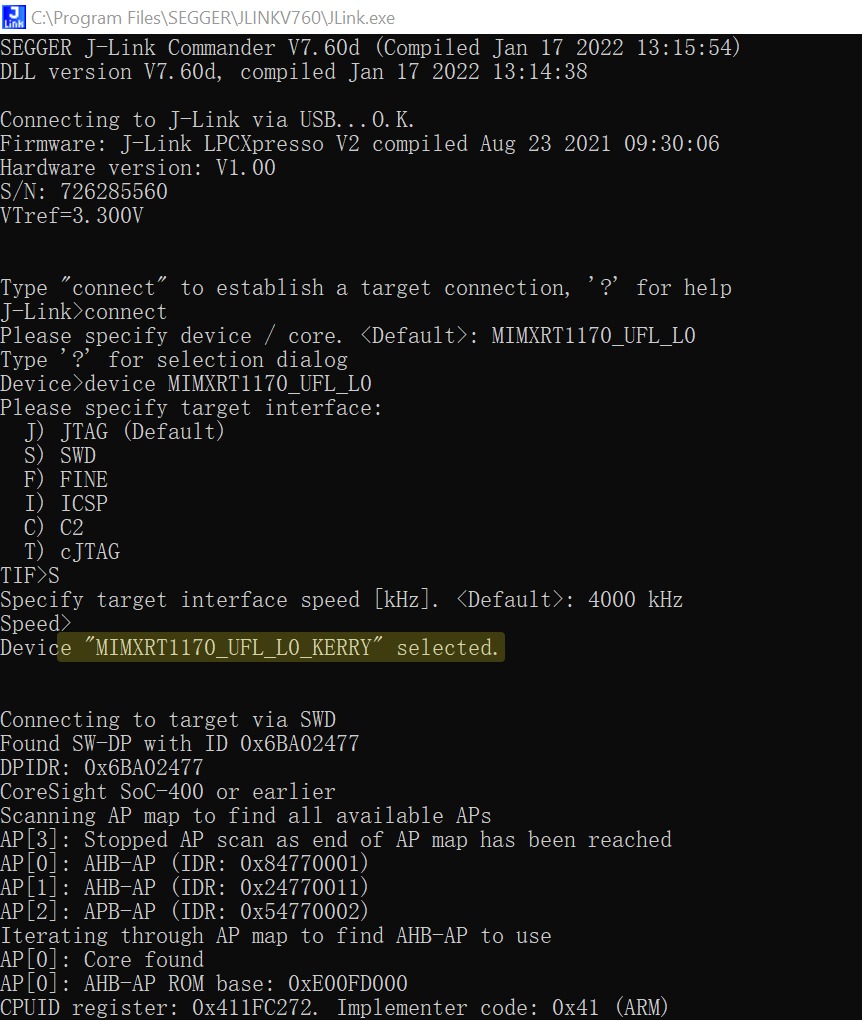The height and width of the screenshot is (1020, 862).
Task: Click the 'AP[0]: Core found' line
Action: [x=102, y=960]
